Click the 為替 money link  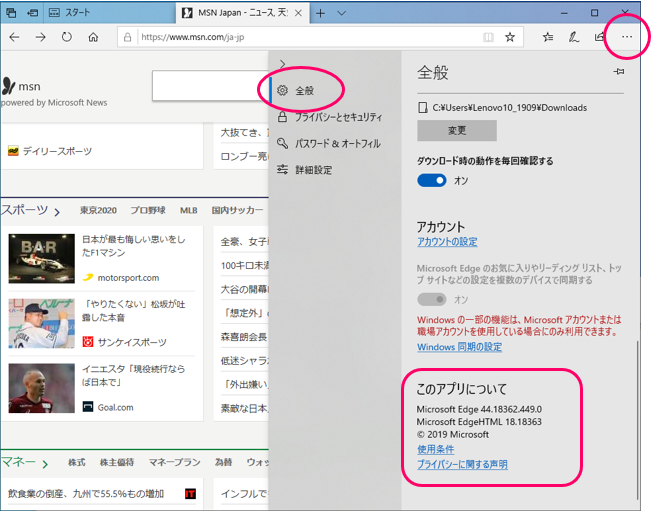click(223, 462)
